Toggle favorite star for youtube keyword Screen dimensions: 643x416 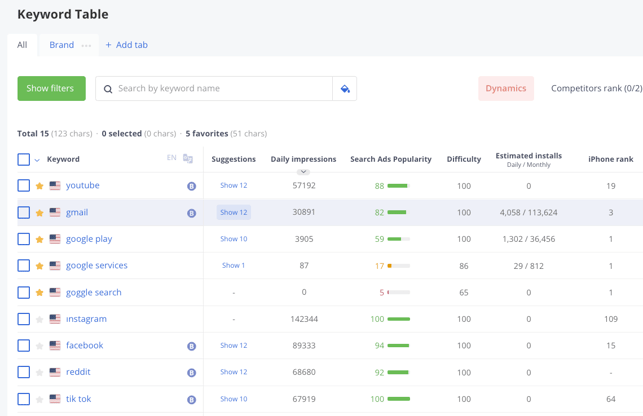[x=39, y=186]
